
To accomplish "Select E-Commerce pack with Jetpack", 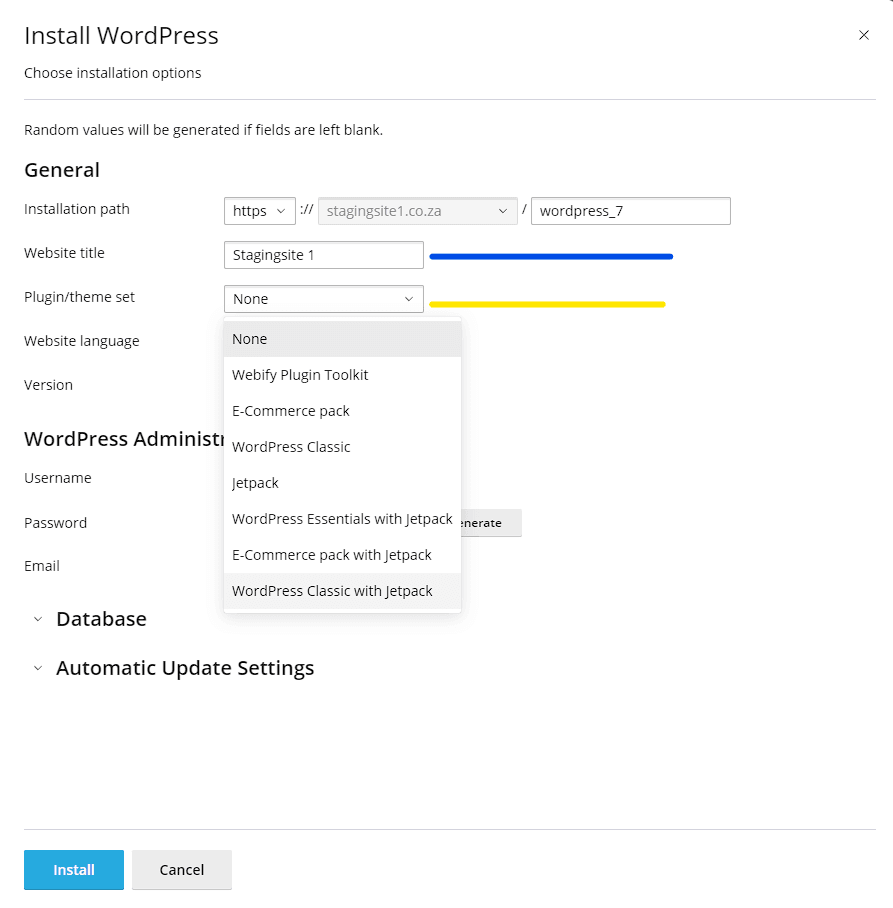I will [342, 554].
